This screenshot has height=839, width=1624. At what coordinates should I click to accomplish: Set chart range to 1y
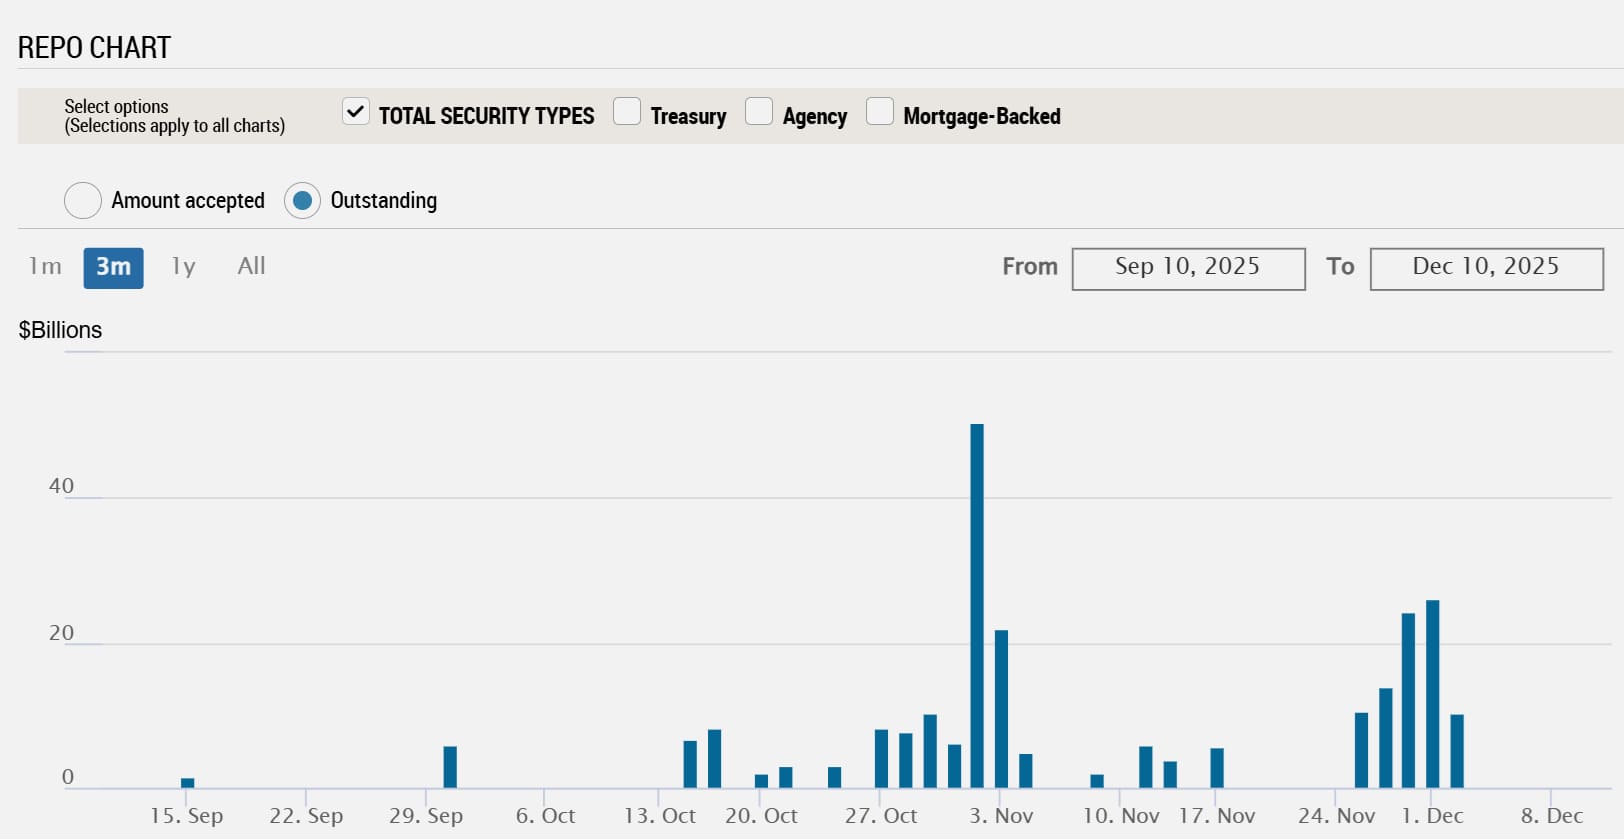(183, 267)
